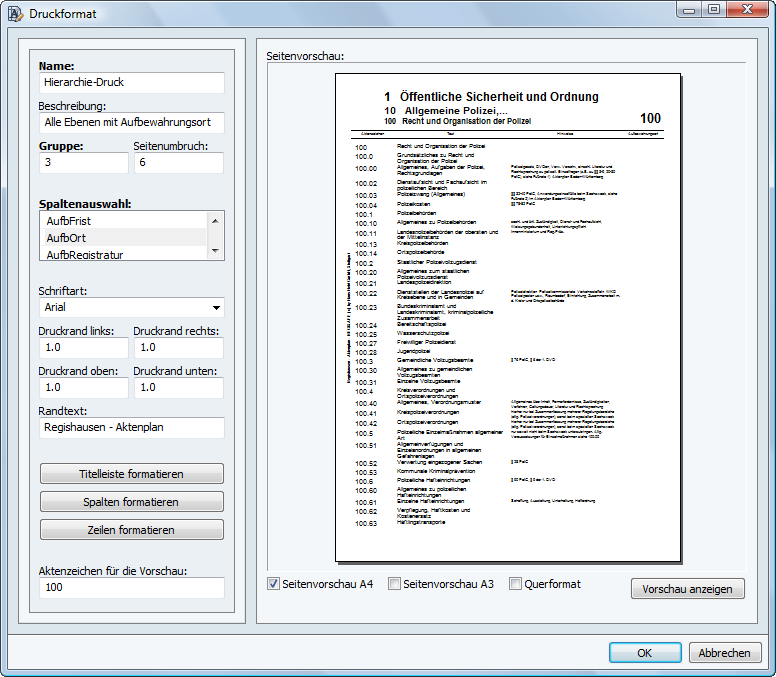
Task: Tick the Seitenvorschau A3 checkbox
Action: click(395, 584)
